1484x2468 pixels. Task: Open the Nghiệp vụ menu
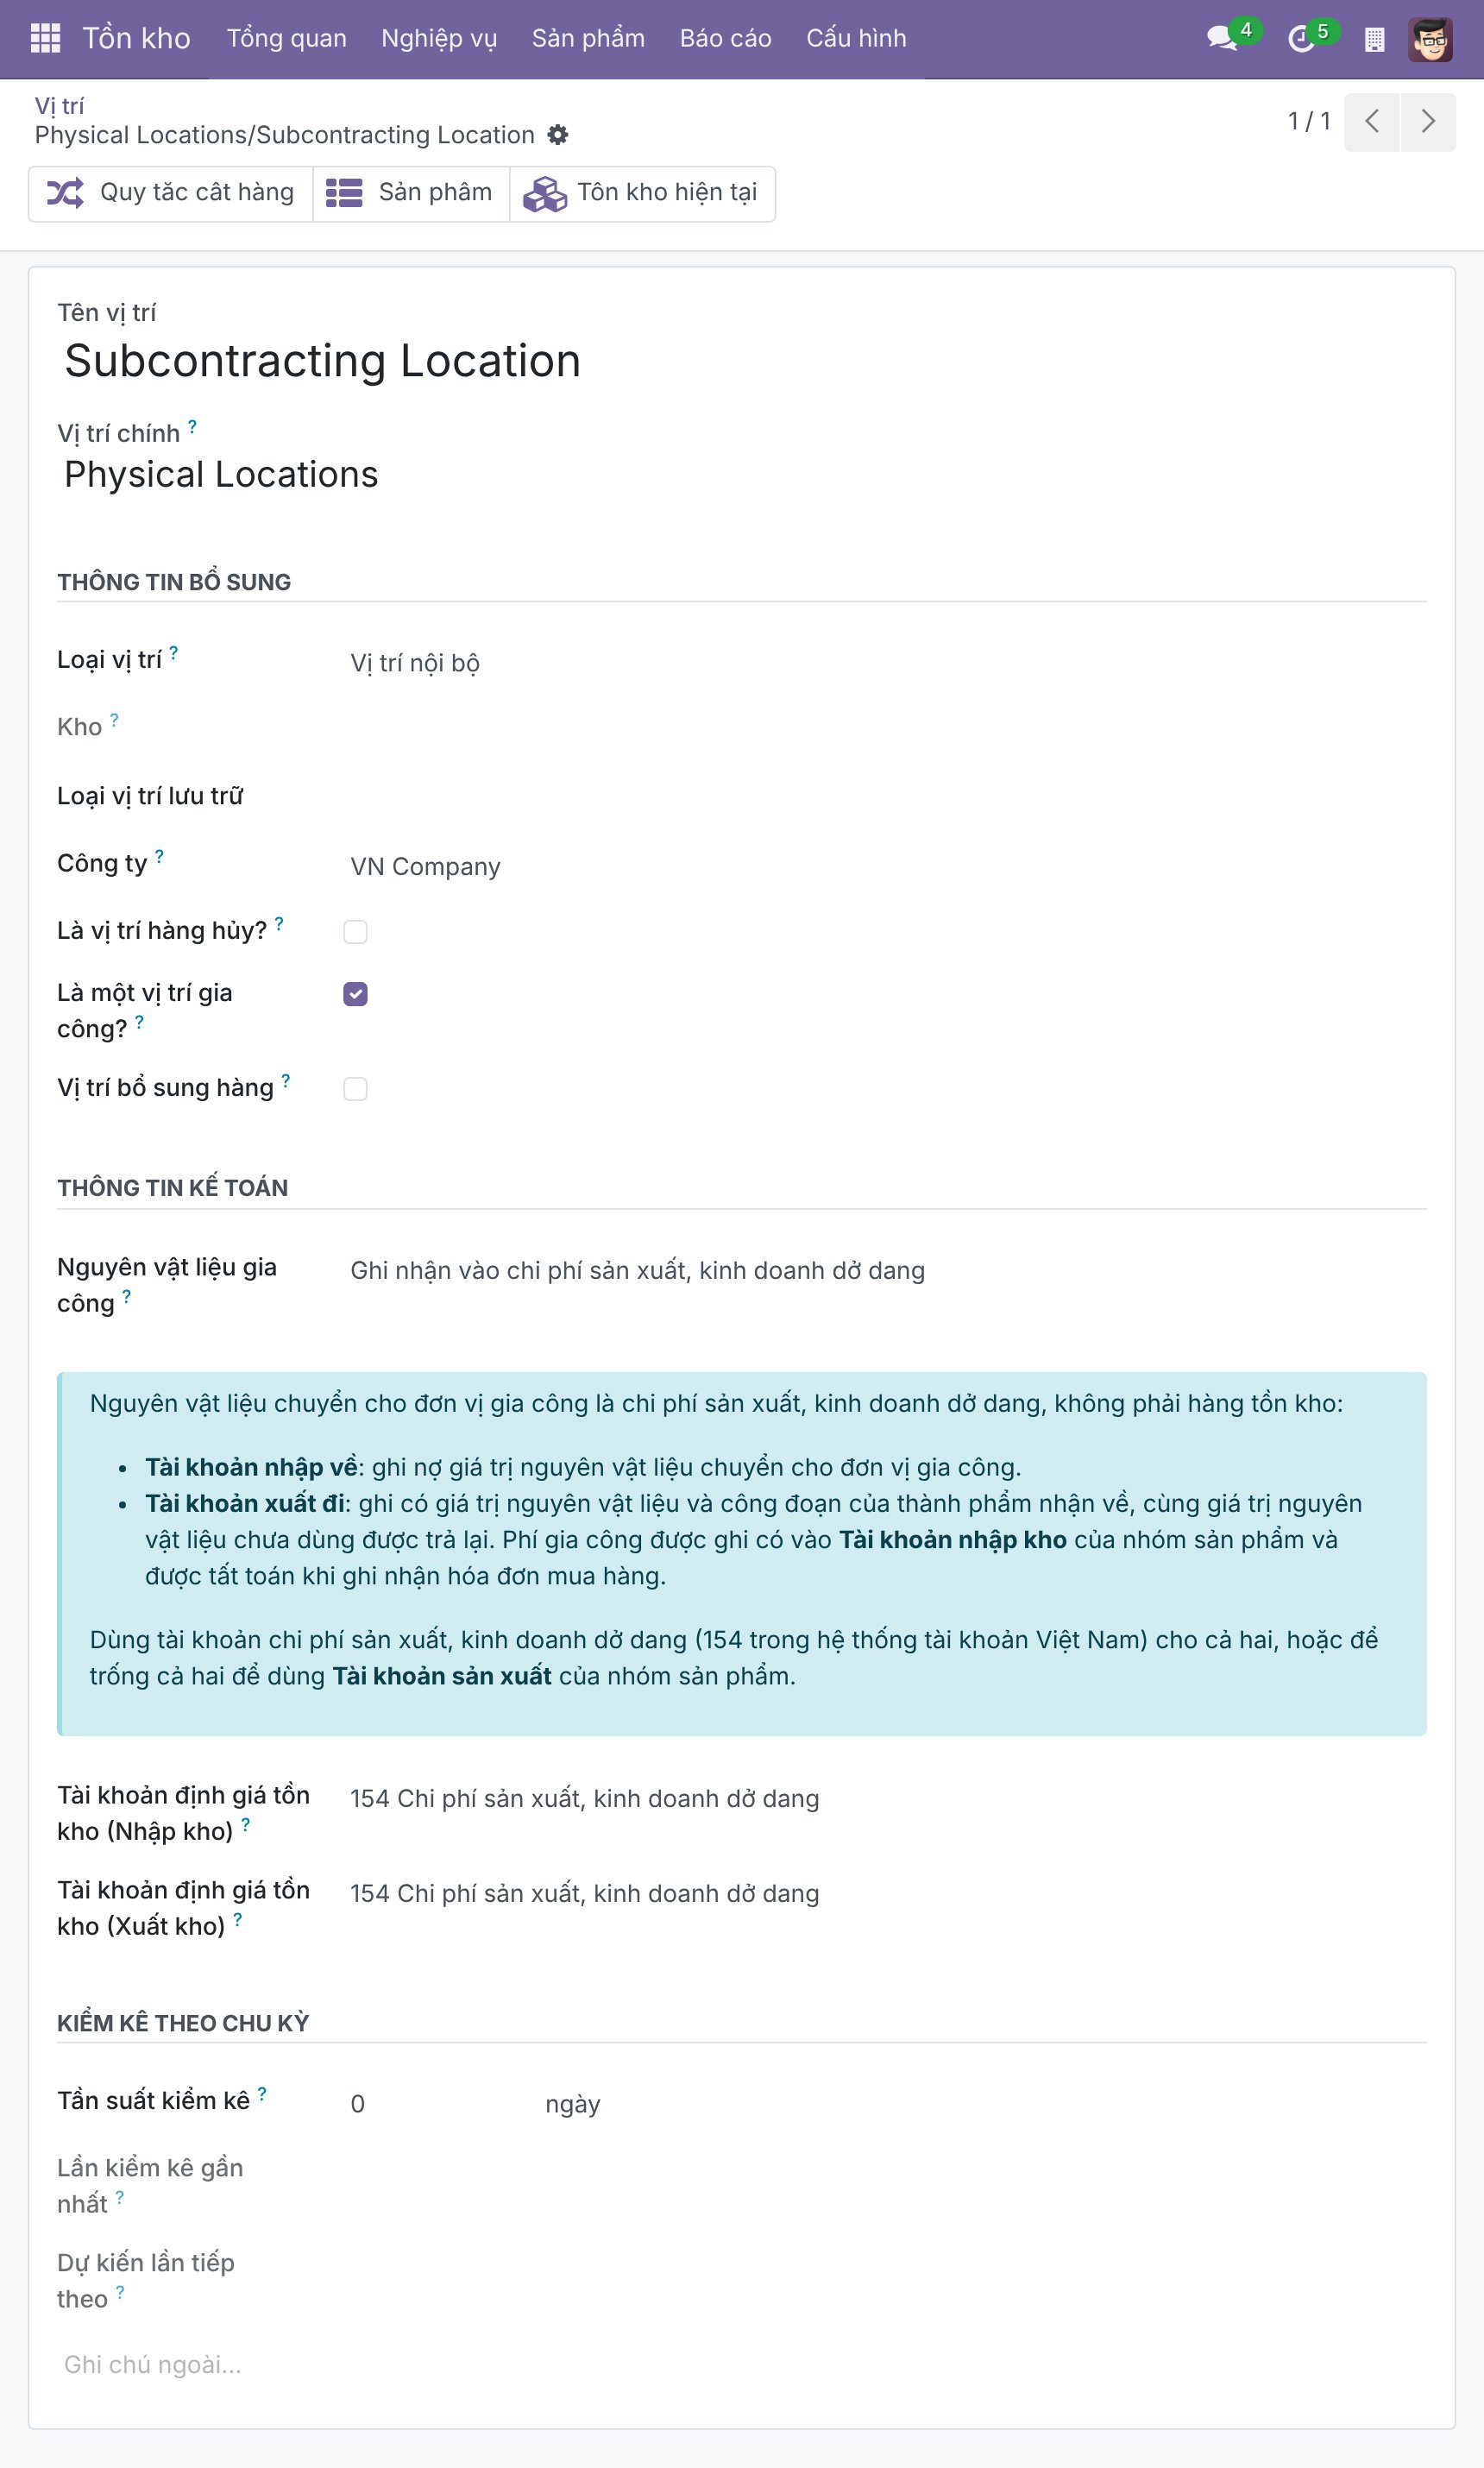click(x=439, y=38)
